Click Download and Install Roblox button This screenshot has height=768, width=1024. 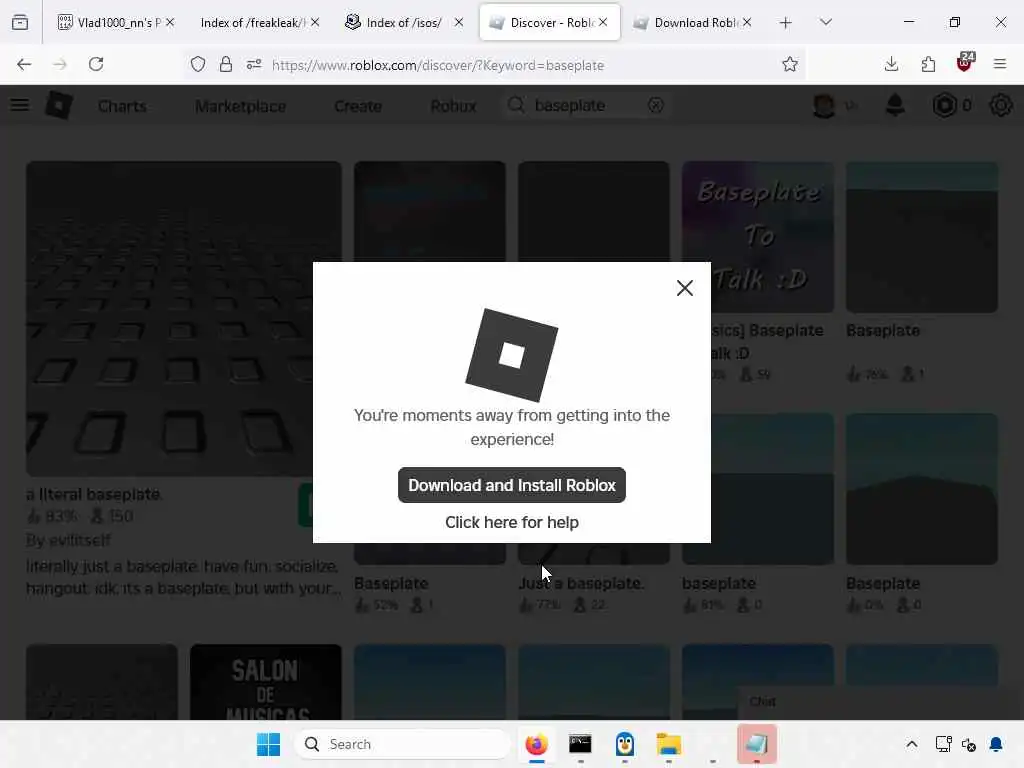(511, 485)
